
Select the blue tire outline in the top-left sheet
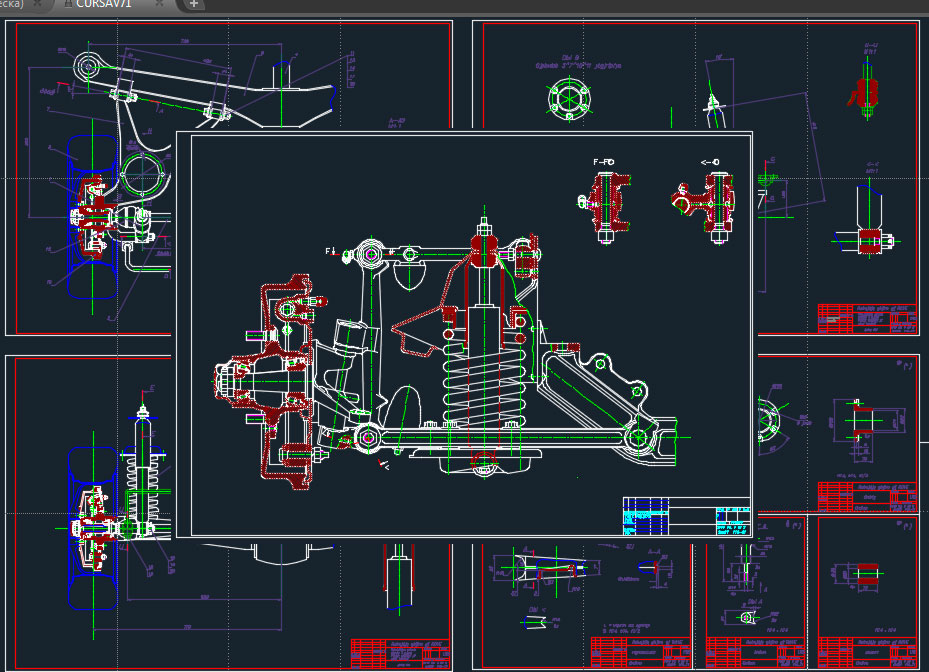tap(92, 217)
